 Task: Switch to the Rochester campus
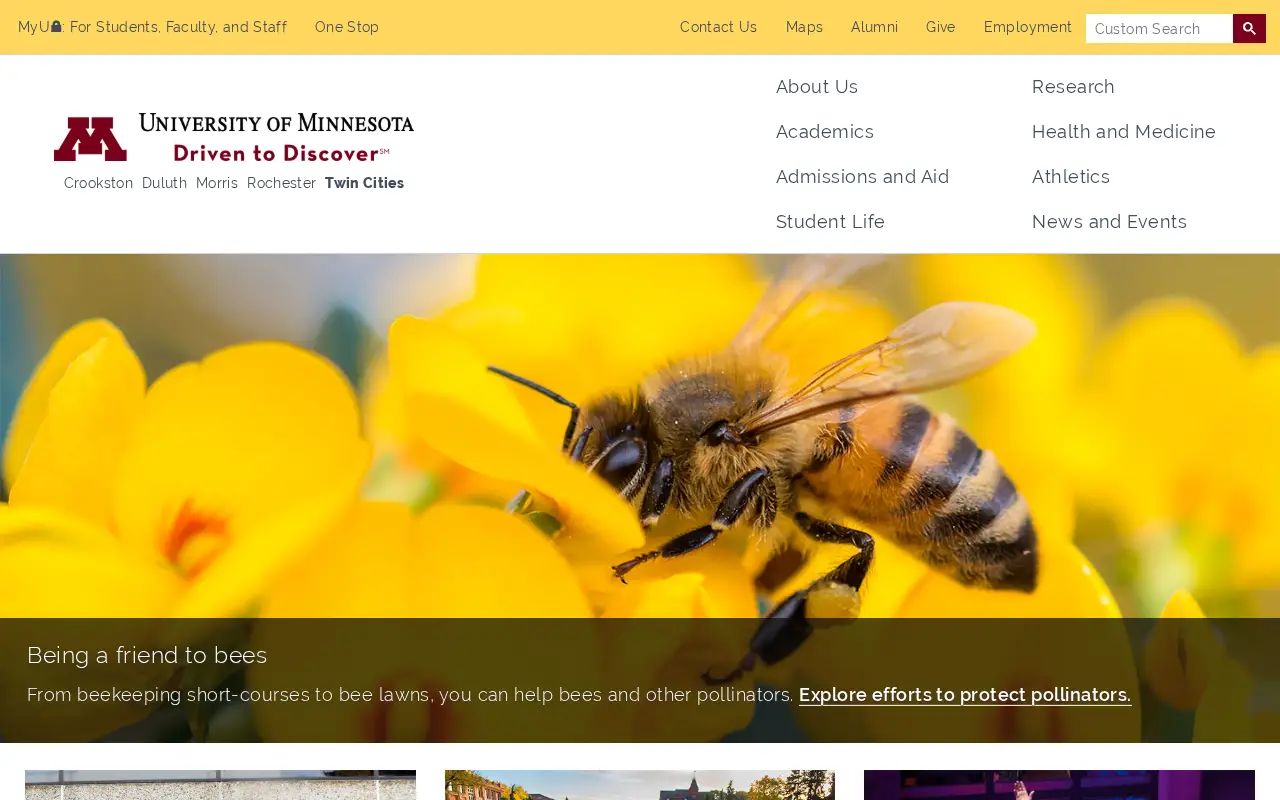click(281, 183)
